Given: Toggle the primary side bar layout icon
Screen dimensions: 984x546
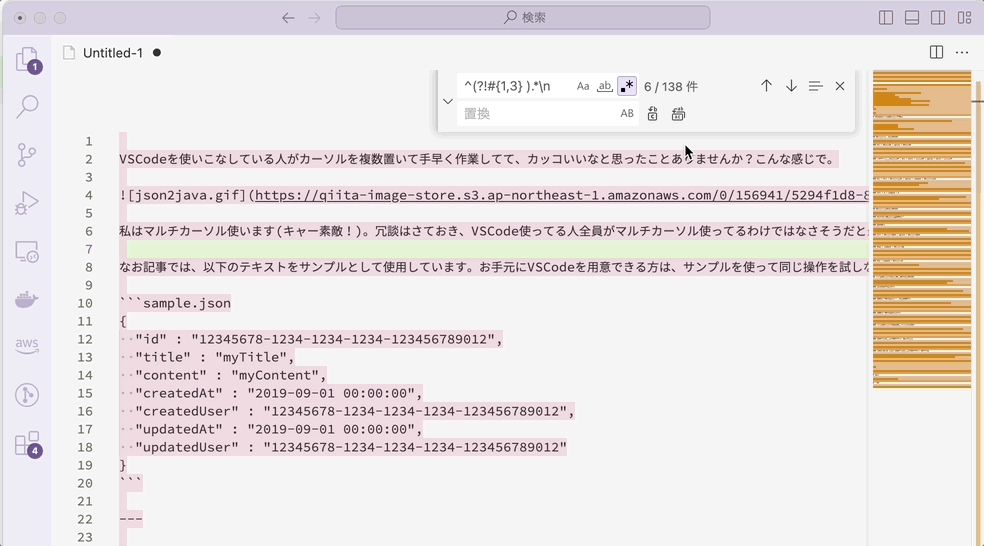Looking at the screenshot, I should 886,18.
